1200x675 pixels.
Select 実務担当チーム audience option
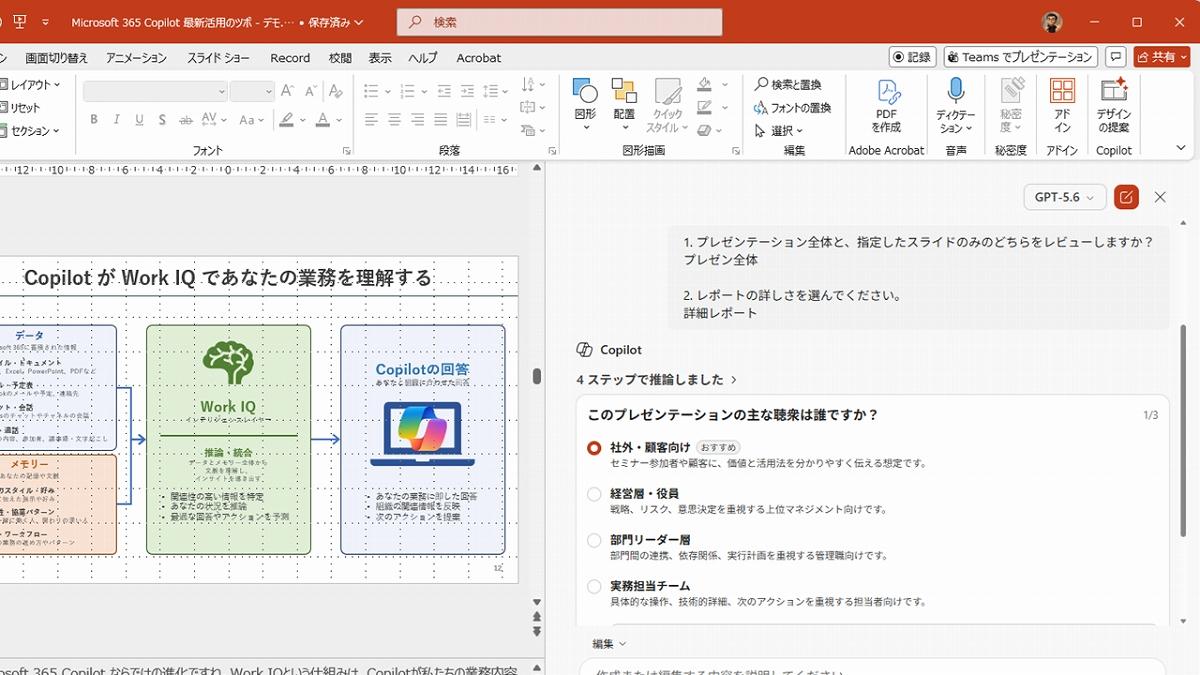(594, 586)
